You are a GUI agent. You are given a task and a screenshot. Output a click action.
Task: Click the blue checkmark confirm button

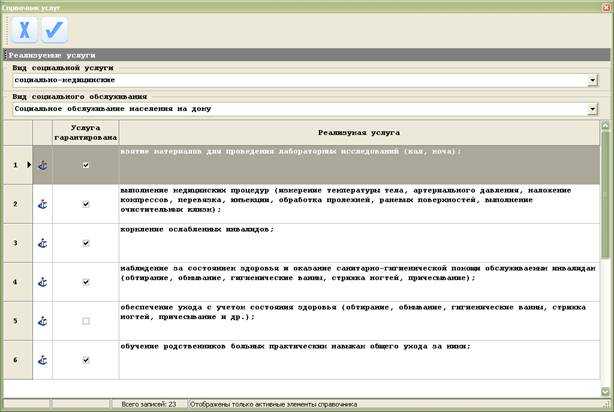(x=54, y=30)
